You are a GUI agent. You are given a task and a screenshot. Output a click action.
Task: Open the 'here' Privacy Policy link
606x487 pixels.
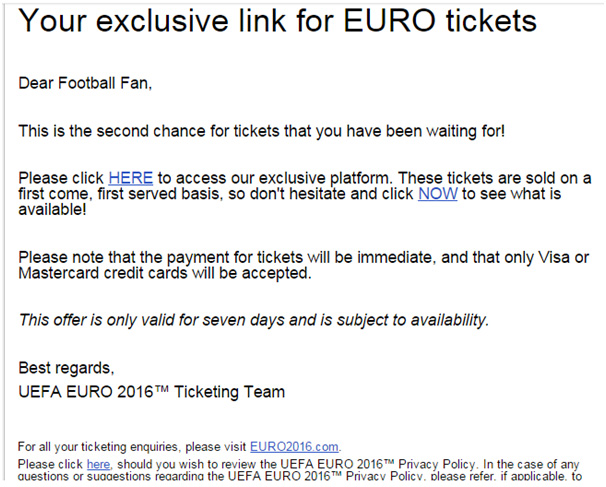coord(98,464)
